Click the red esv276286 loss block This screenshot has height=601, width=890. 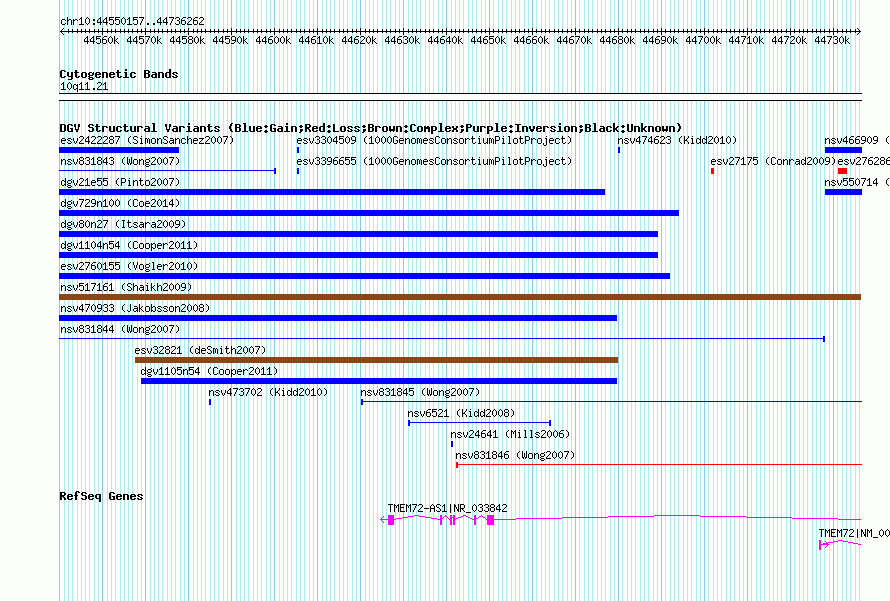pyautogui.click(x=842, y=171)
